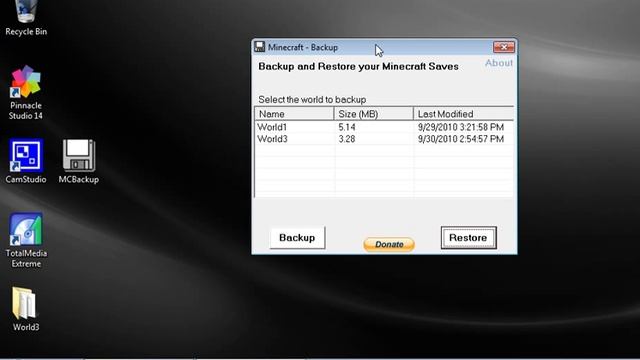Select the MCBackup floppy disk icon
This screenshot has width=640, height=360.
pyautogui.click(x=79, y=161)
